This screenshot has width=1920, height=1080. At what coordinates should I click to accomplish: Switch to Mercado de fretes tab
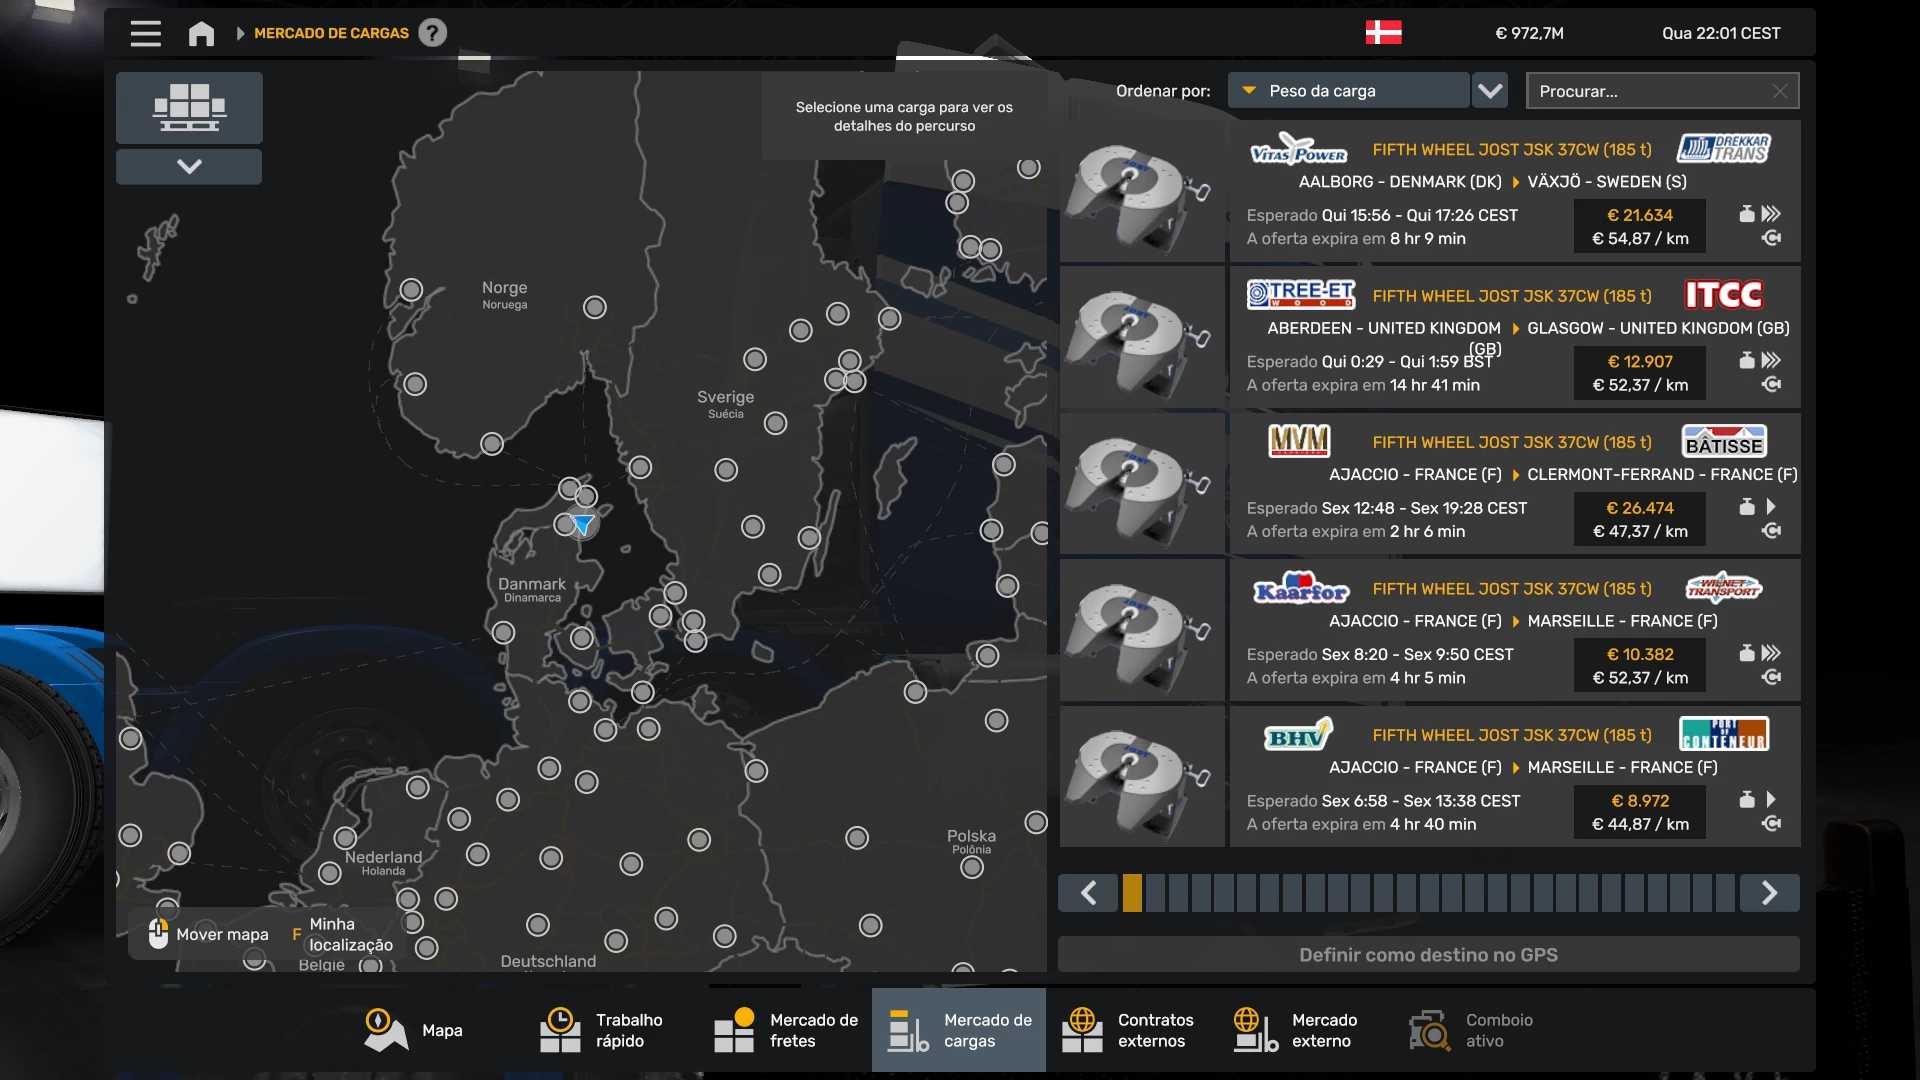pos(786,1030)
